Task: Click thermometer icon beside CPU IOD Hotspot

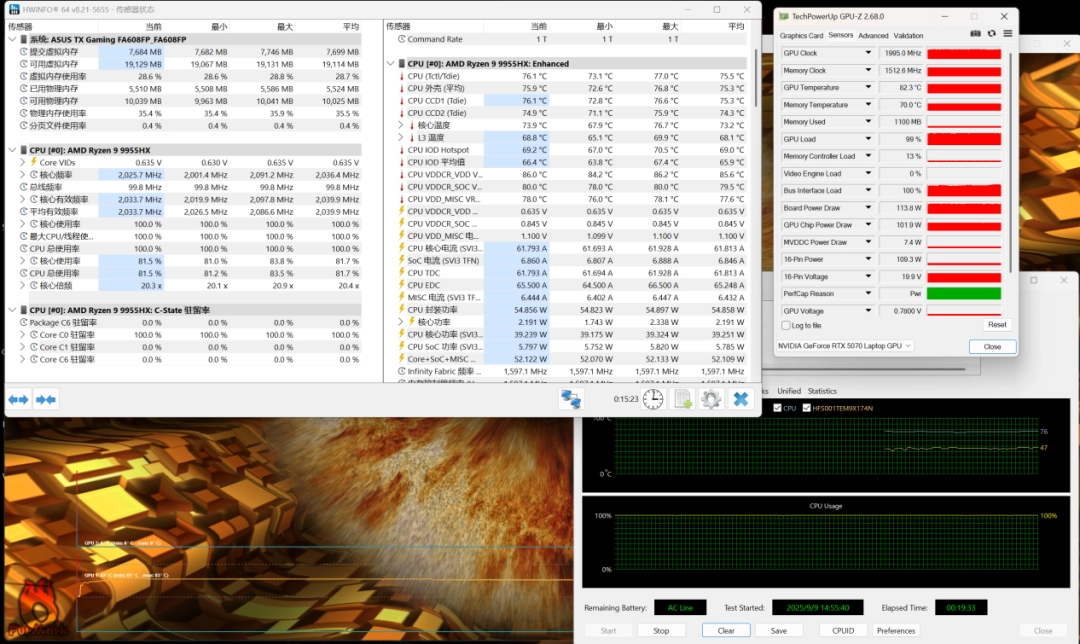Action: [x=402, y=150]
